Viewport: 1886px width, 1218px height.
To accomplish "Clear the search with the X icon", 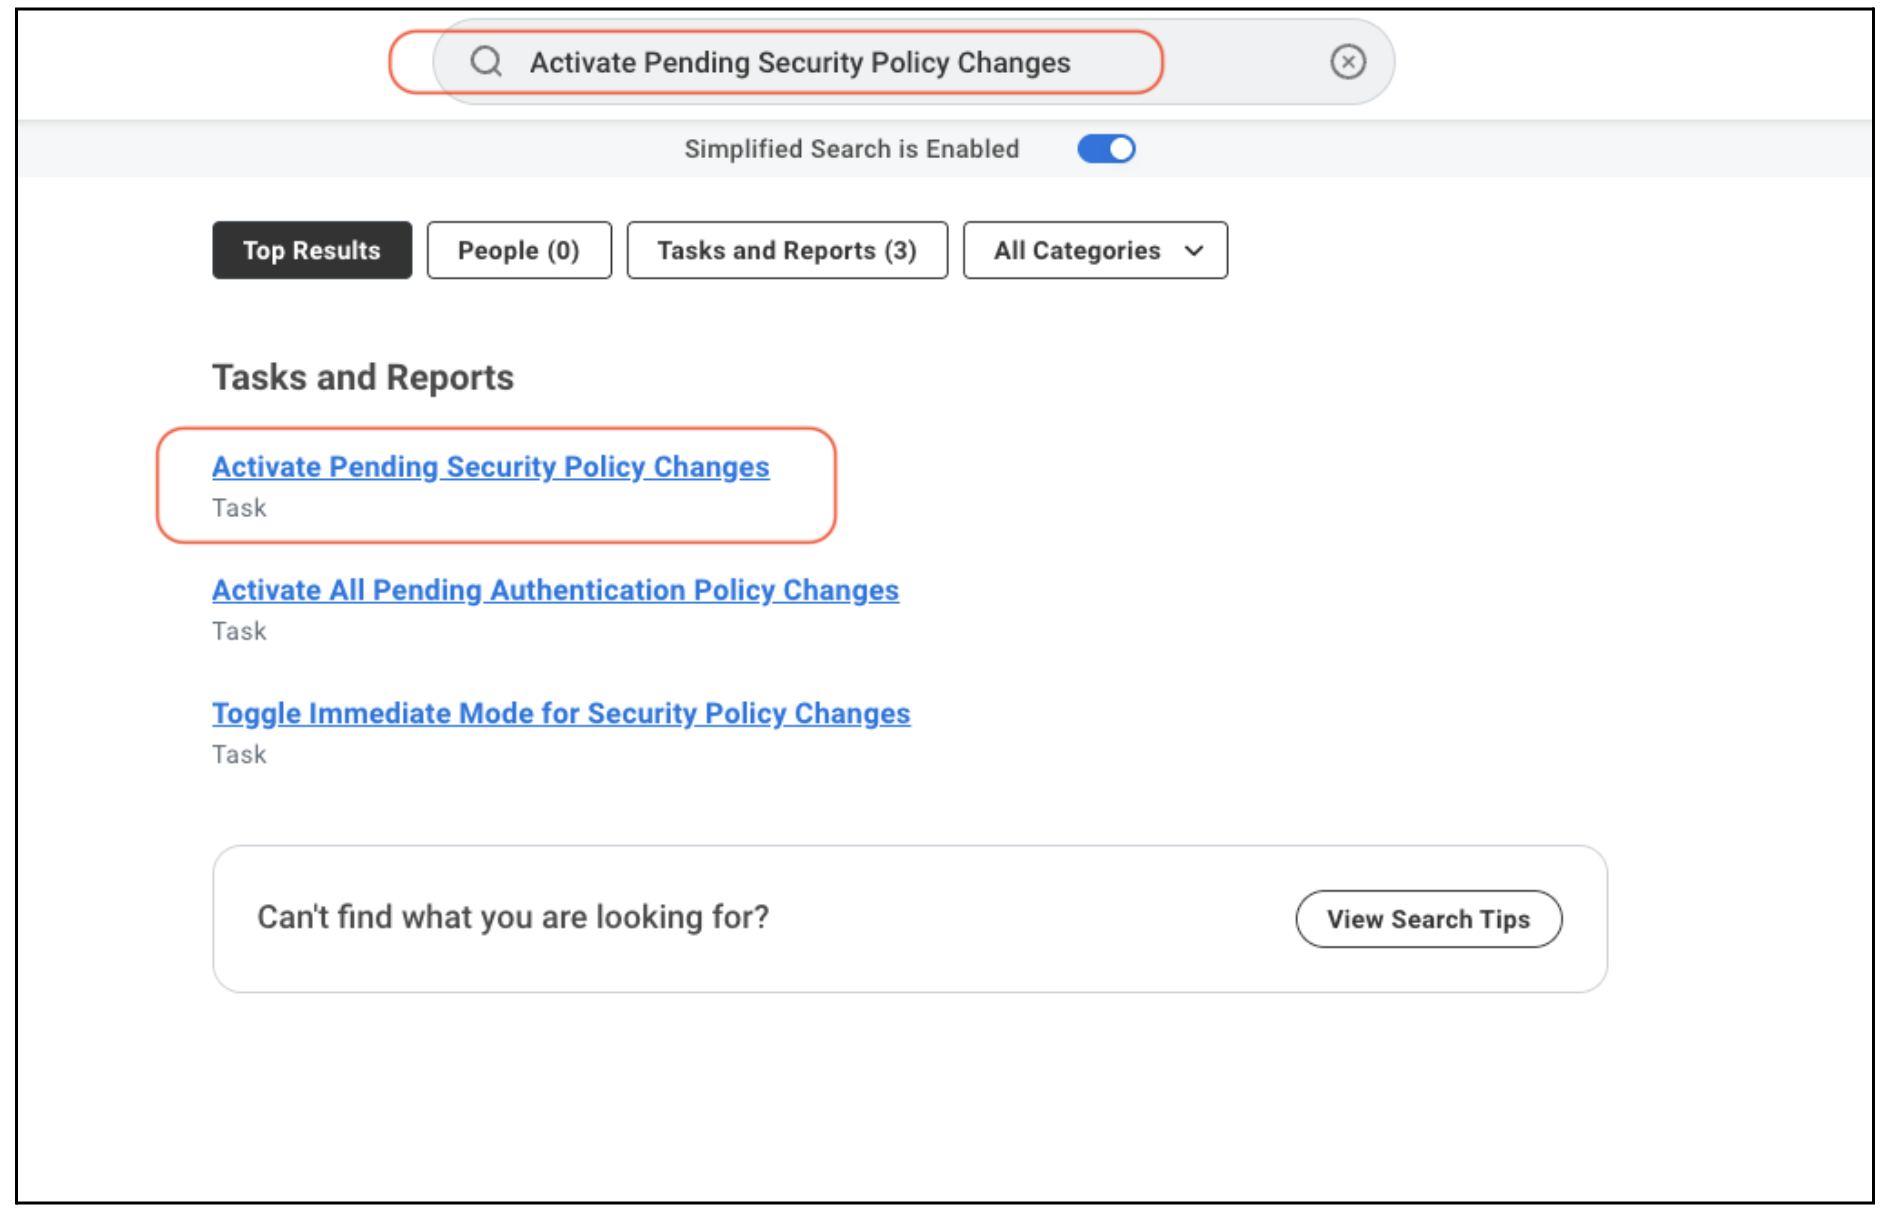I will [x=1348, y=62].
